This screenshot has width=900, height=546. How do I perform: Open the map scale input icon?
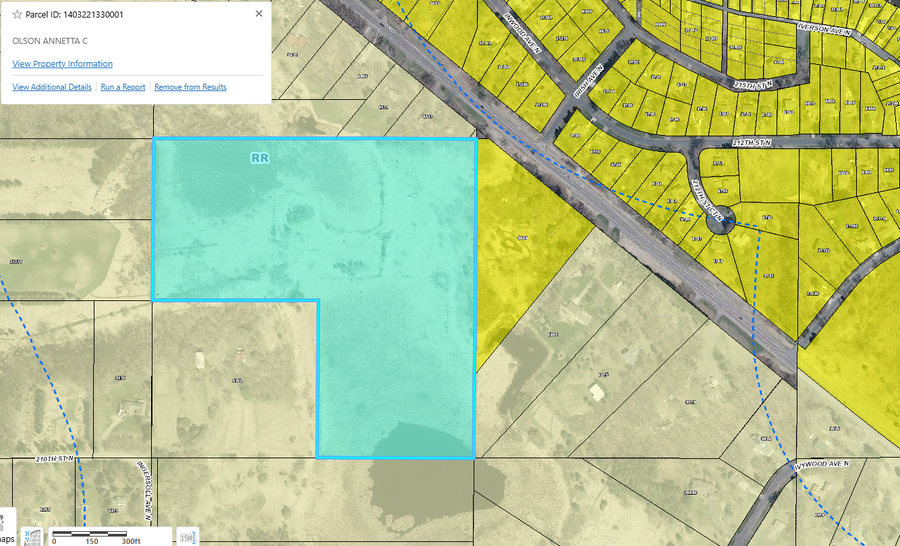tap(186, 537)
